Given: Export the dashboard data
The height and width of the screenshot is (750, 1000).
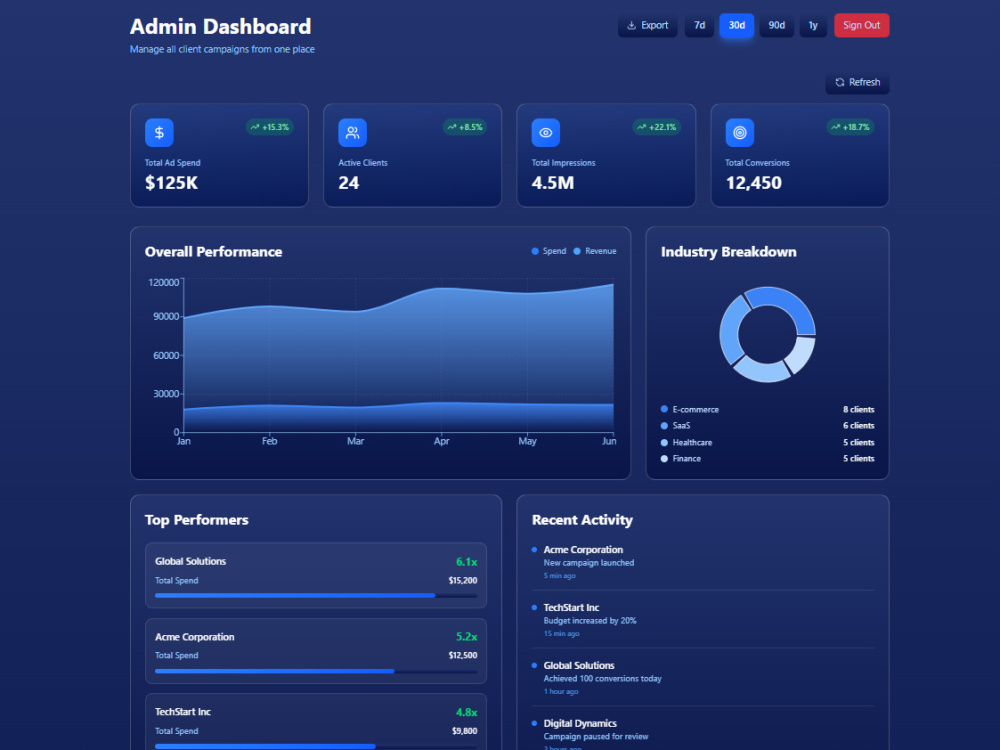Looking at the screenshot, I should [647, 26].
